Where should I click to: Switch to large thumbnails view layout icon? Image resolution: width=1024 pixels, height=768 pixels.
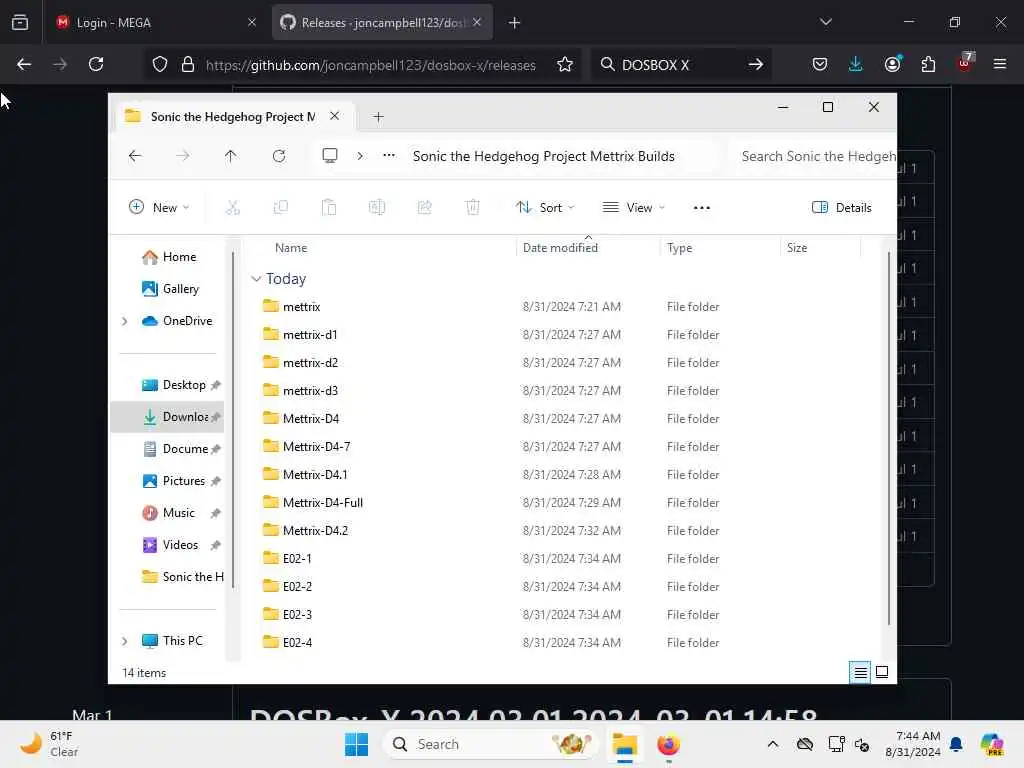[882, 672]
